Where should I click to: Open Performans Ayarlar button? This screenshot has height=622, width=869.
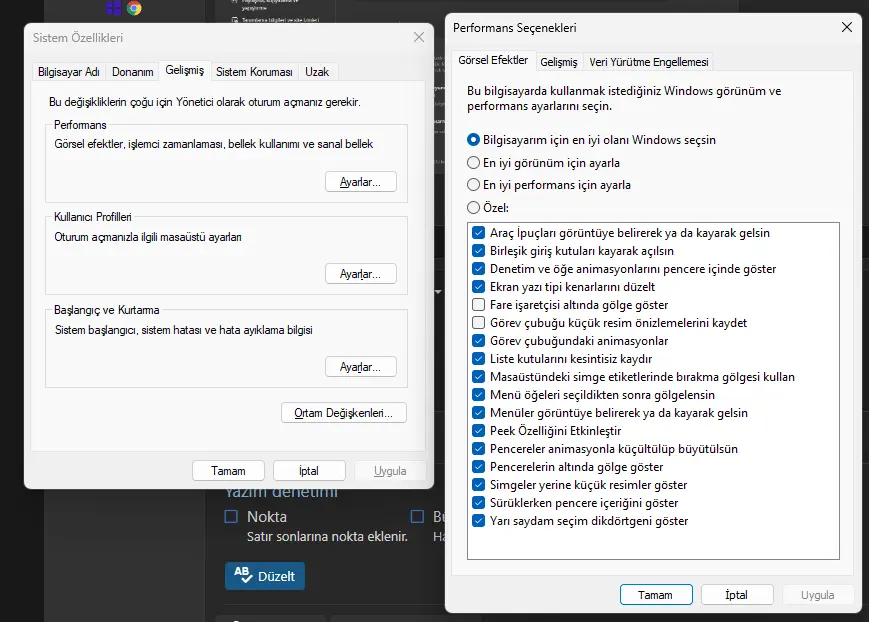(361, 182)
